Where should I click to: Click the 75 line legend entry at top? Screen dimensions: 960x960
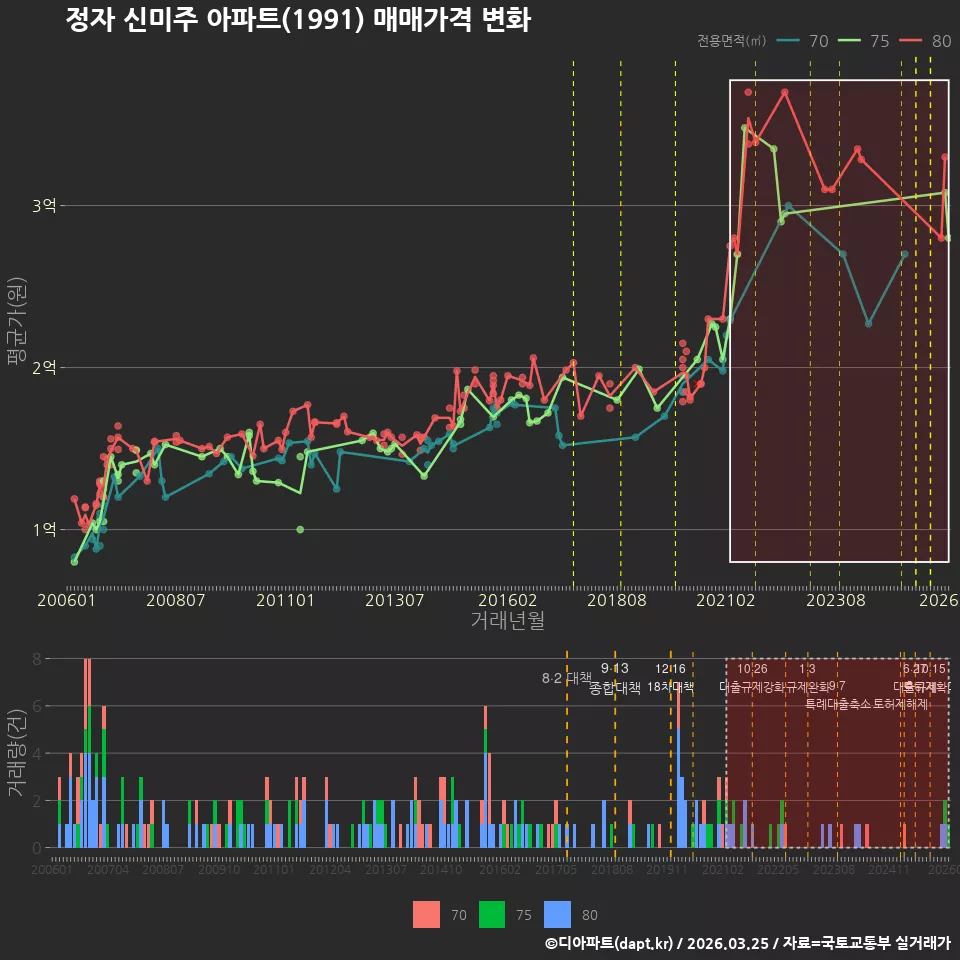pos(863,40)
